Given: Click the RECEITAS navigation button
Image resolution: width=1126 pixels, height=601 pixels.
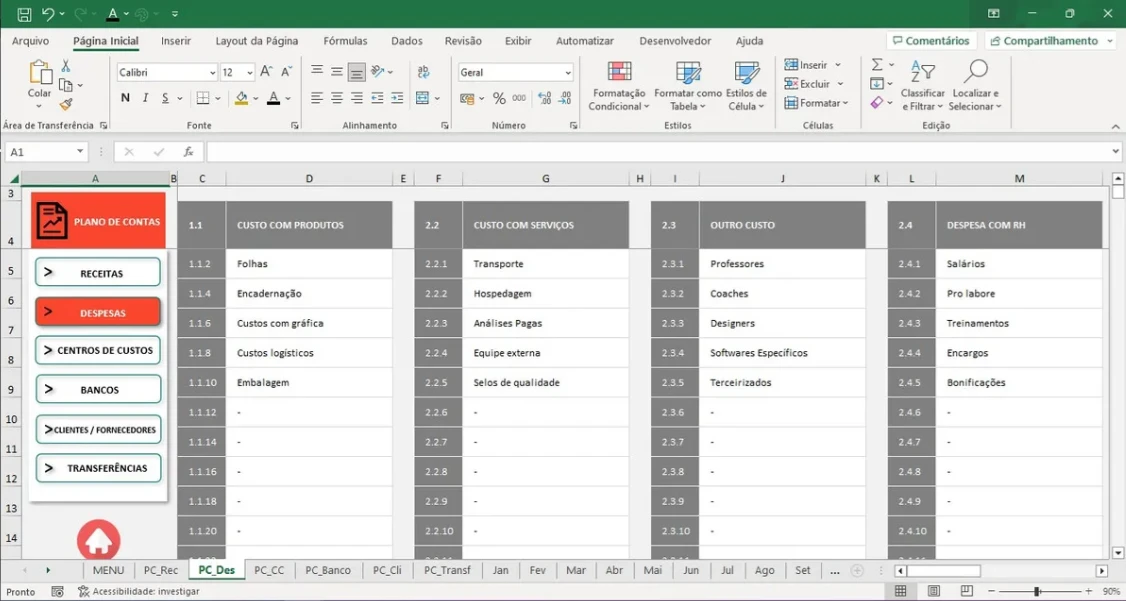Looking at the screenshot, I should point(98,273).
